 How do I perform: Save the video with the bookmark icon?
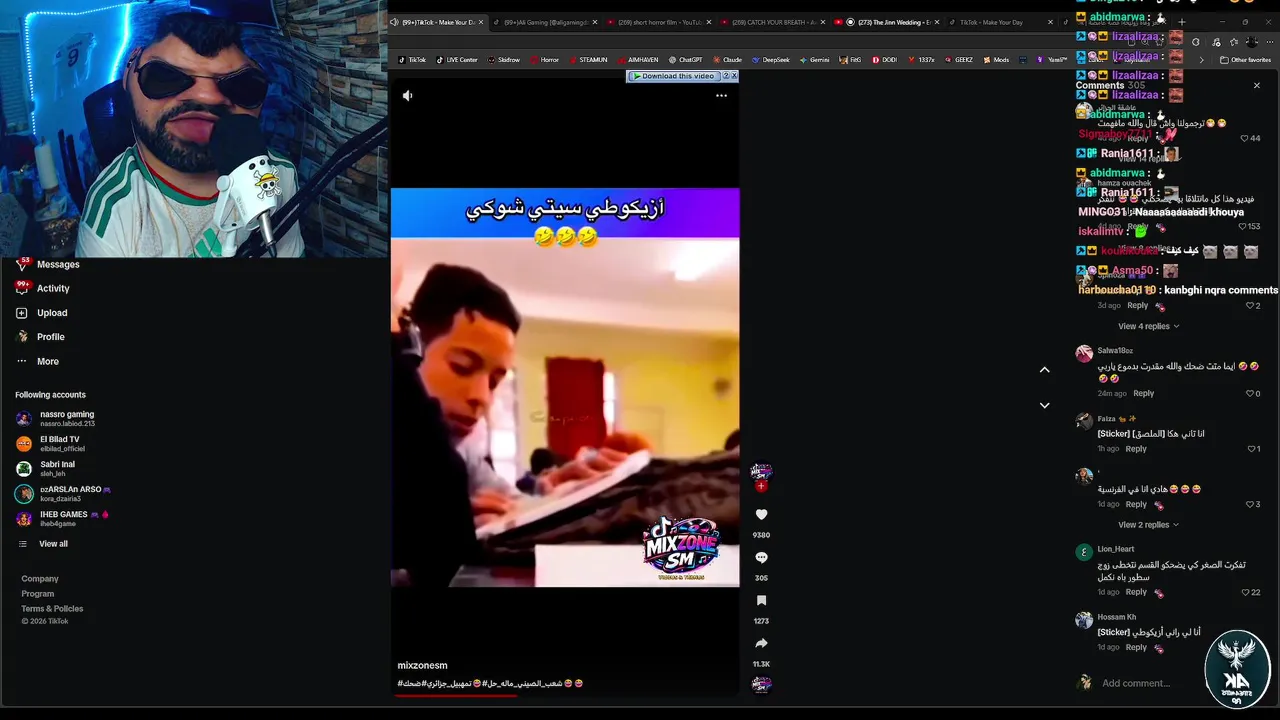pos(761,600)
